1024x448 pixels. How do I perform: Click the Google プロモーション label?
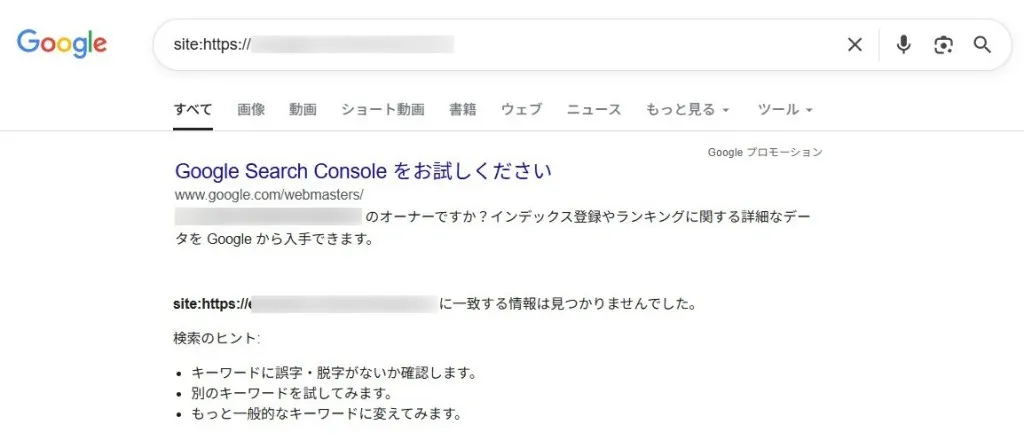click(x=765, y=152)
